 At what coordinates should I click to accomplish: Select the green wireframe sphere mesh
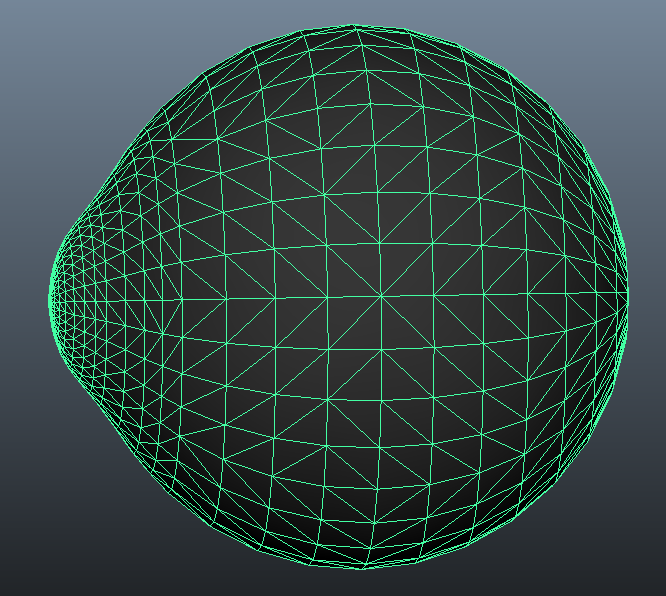click(339, 297)
